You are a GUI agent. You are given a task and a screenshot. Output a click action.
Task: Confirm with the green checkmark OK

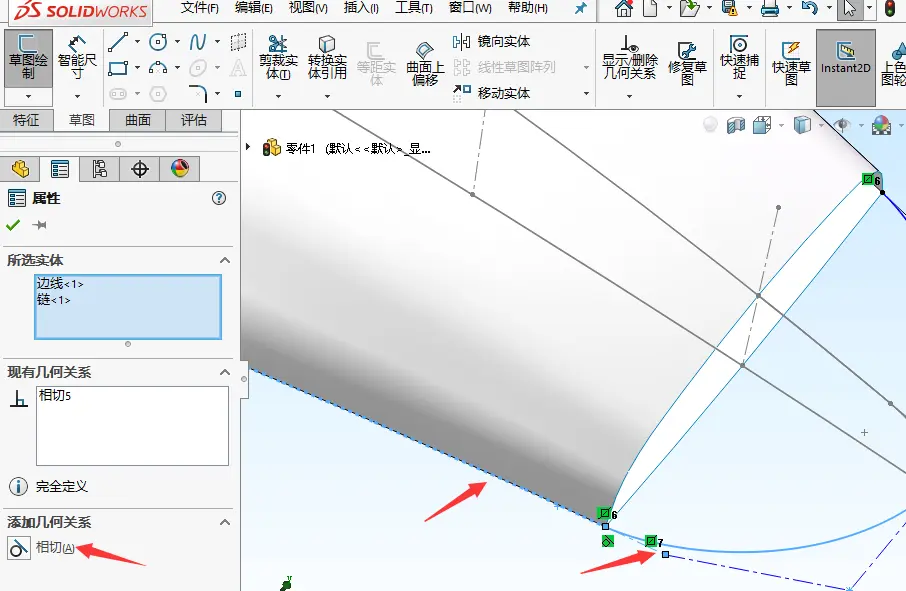click(x=13, y=225)
